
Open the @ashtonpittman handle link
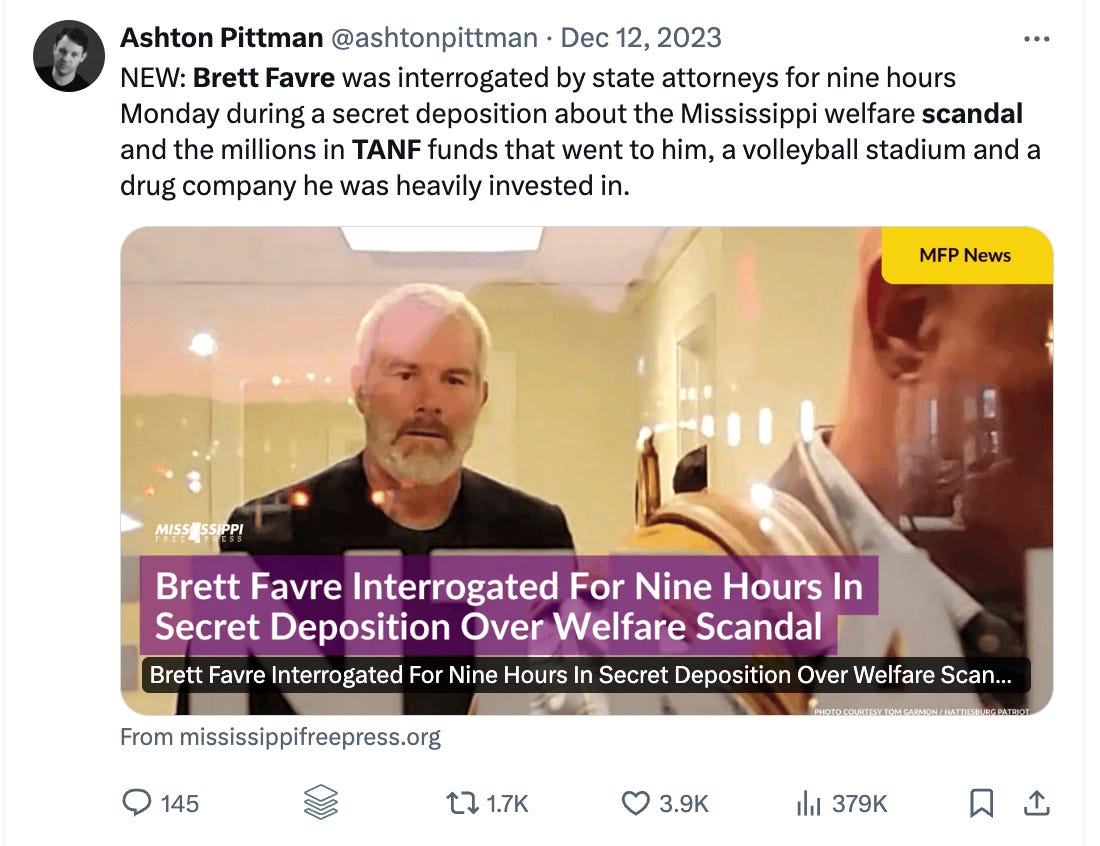click(x=434, y=38)
